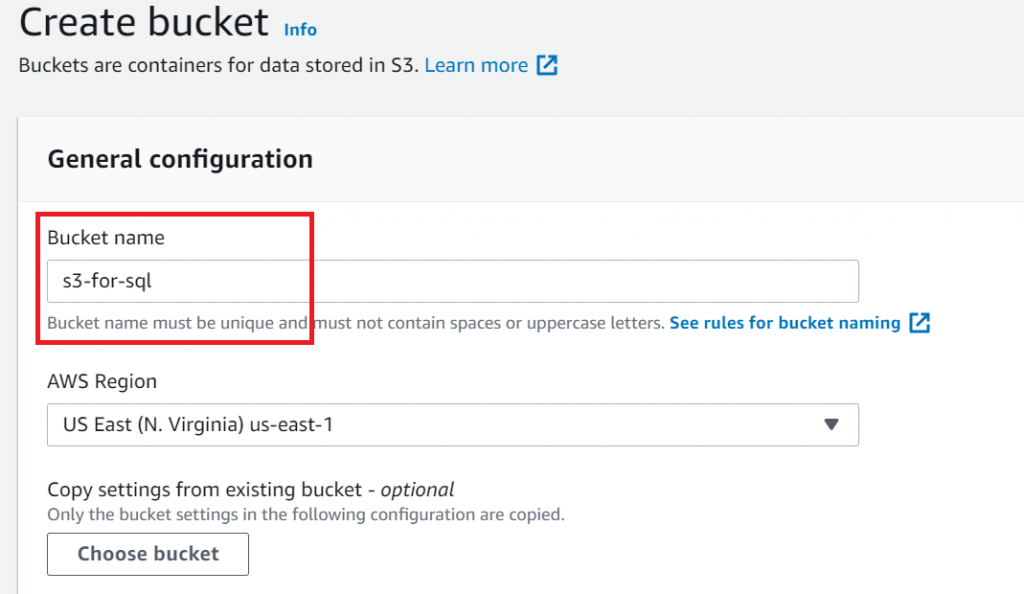Click the 'Buckets are containers' description text
The image size is (1024, 594).
(218, 66)
